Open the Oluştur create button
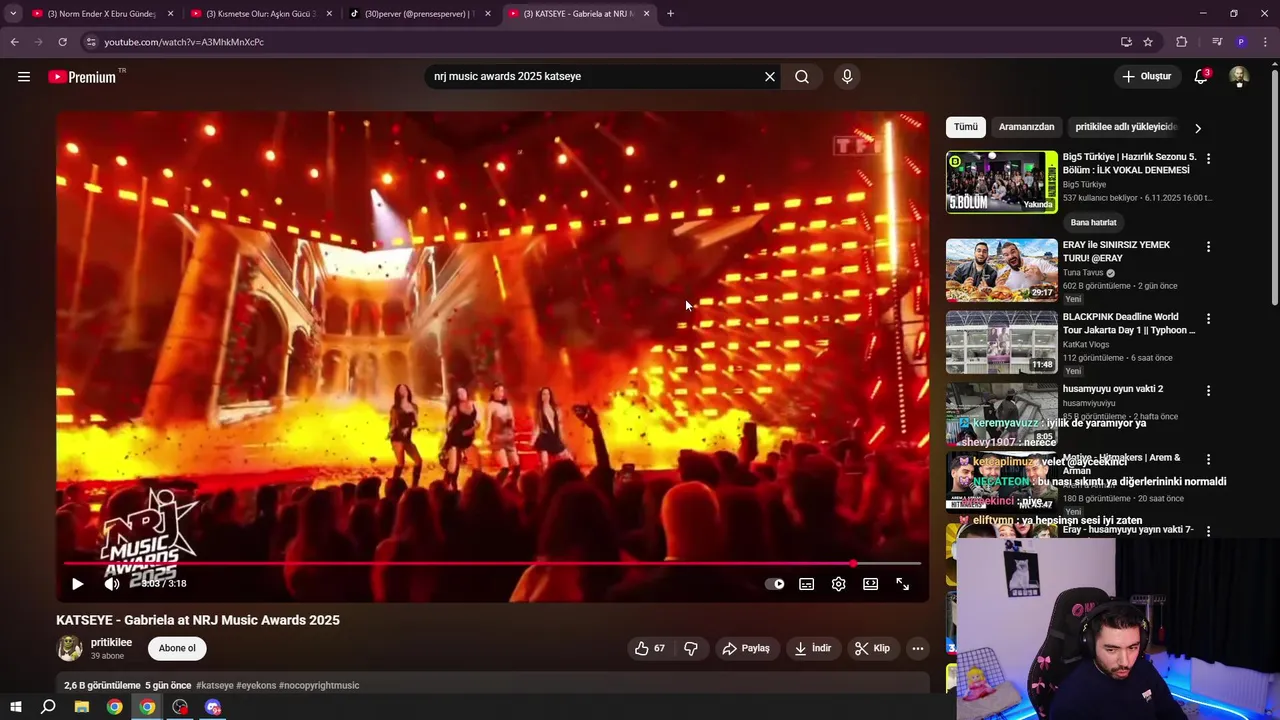Image resolution: width=1280 pixels, height=720 pixels. pos(1146,76)
